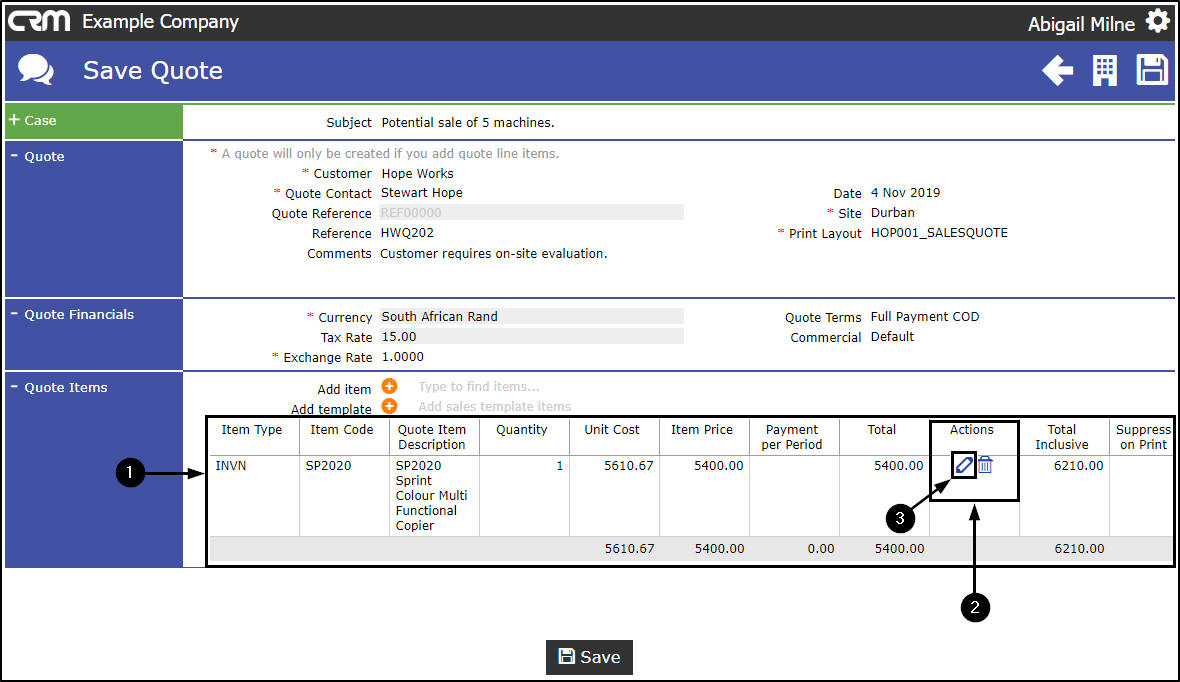Delete the SP2020 item with trash icon
The image size is (1180, 682).
click(985, 465)
